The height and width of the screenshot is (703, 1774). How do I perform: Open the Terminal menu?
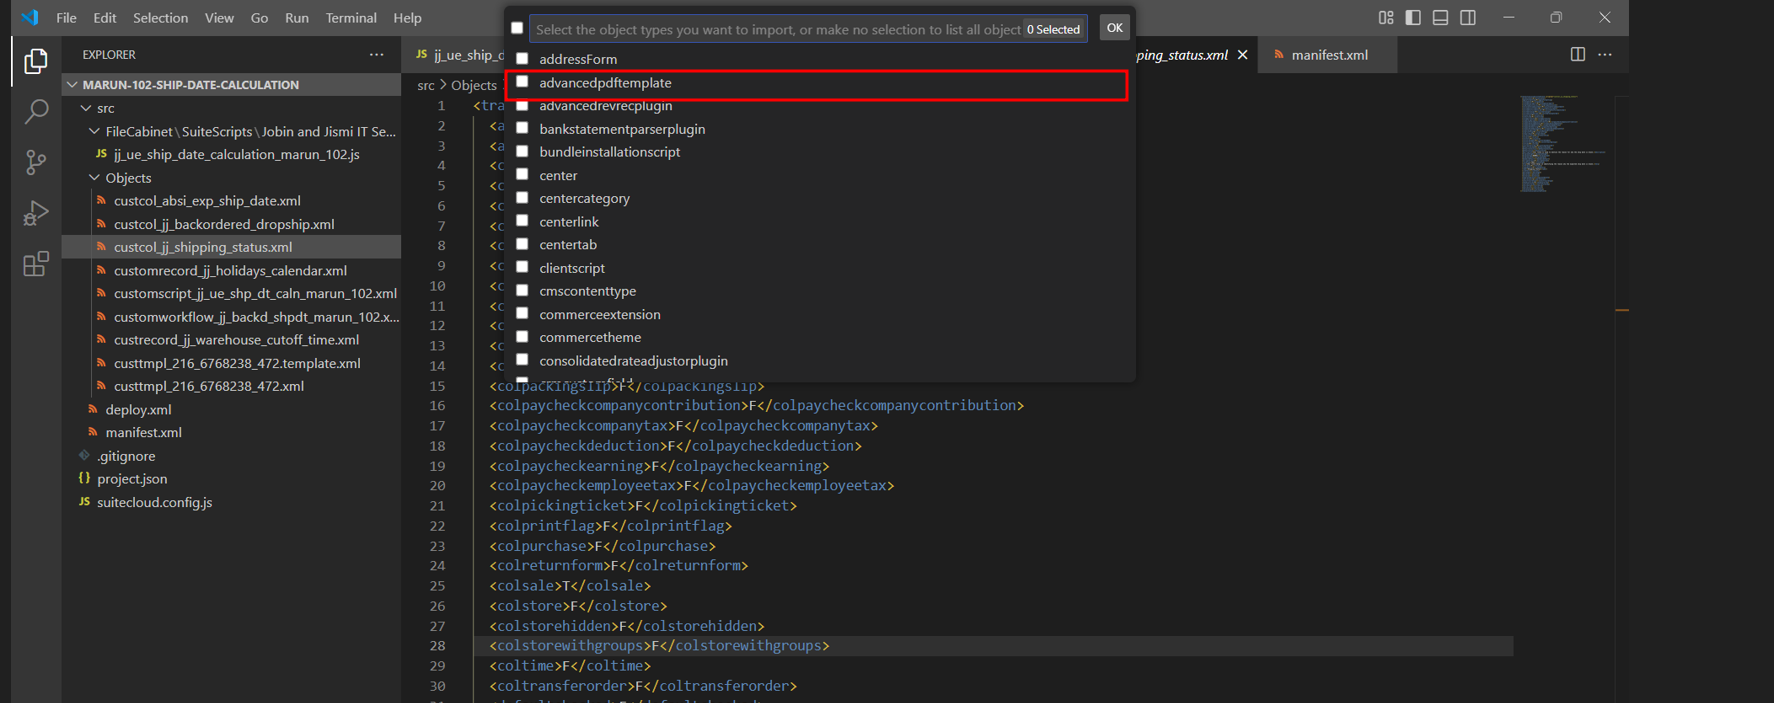(350, 18)
